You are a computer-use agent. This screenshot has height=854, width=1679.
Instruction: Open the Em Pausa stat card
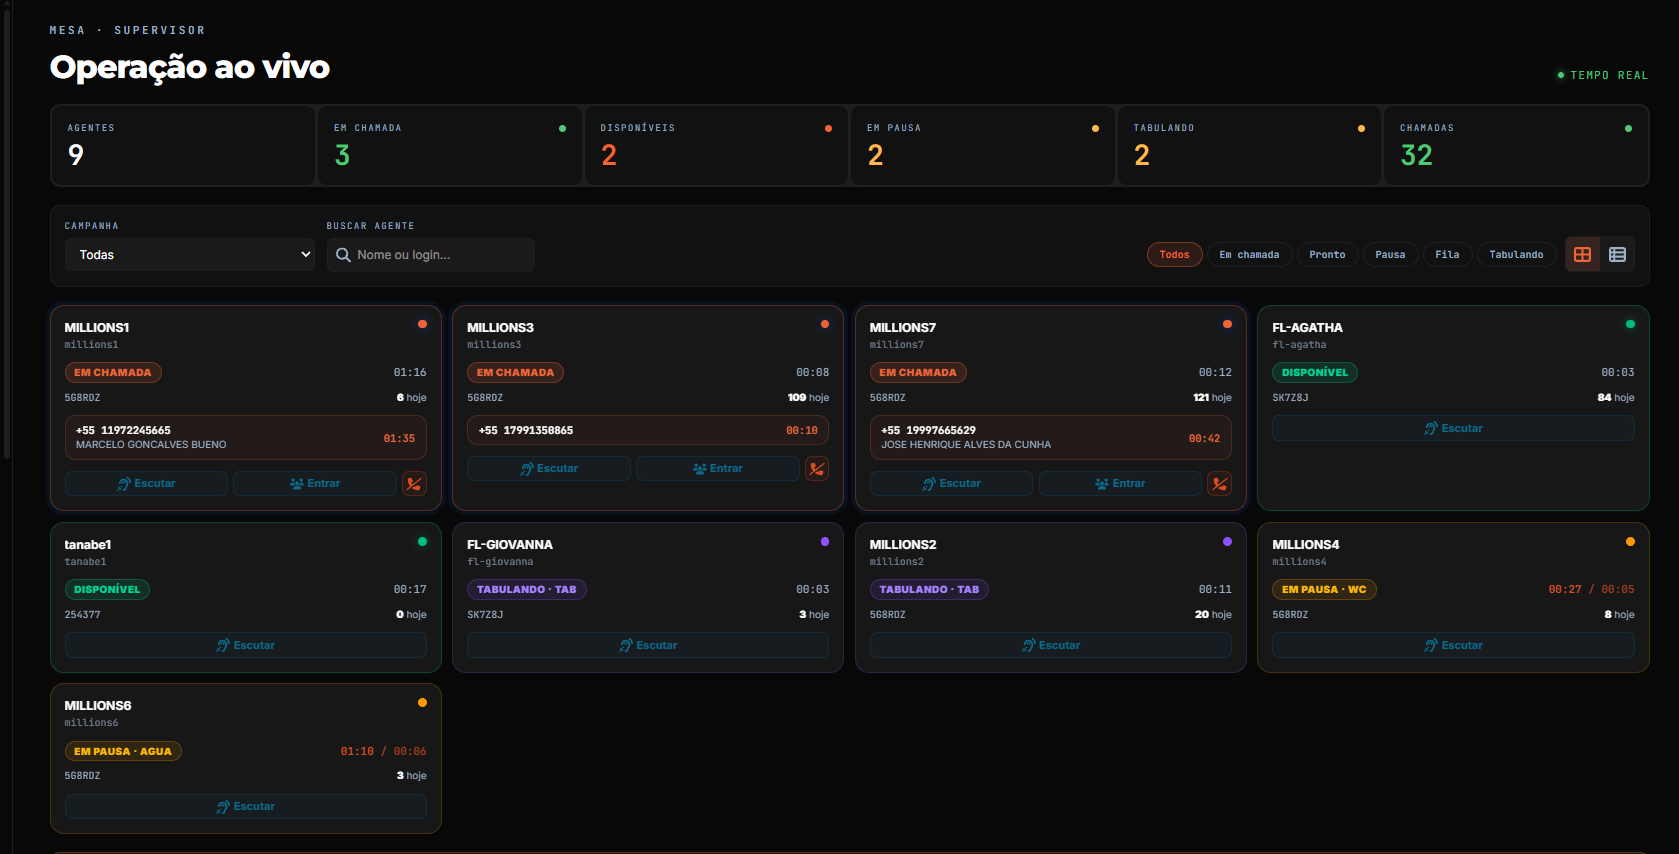click(983, 146)
